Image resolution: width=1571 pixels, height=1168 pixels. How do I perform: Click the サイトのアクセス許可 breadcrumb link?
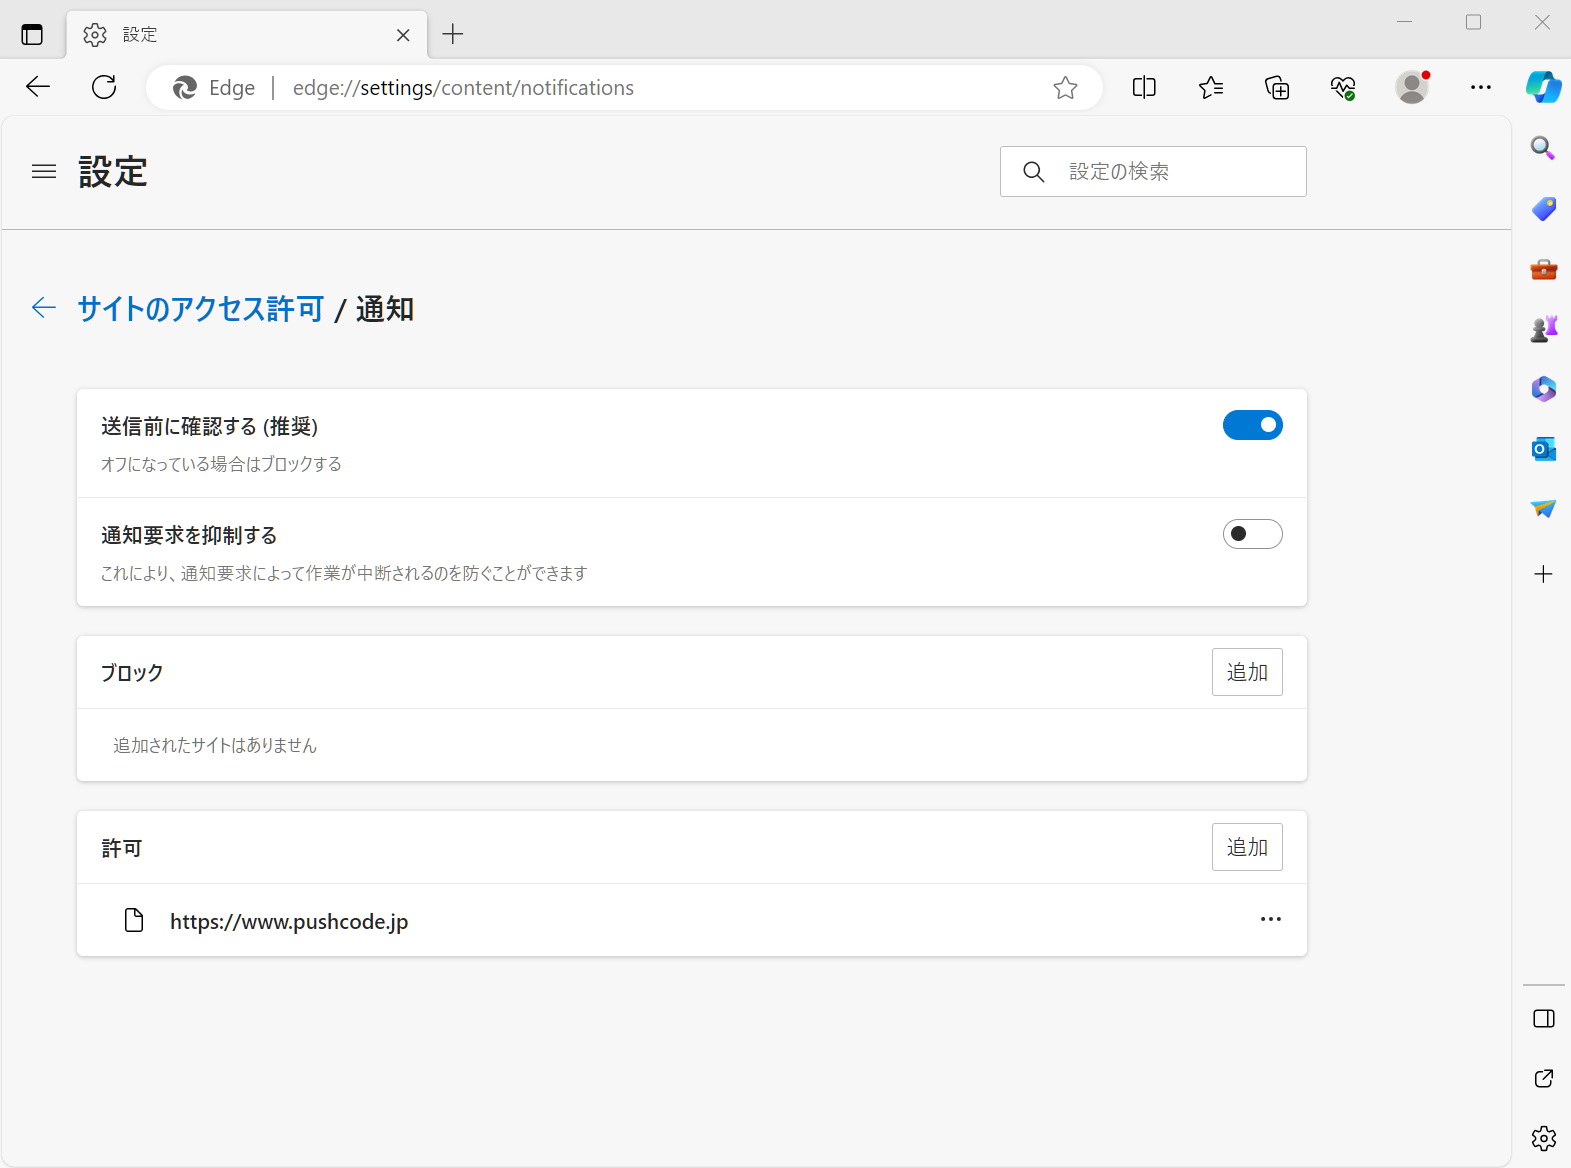(201, 309)
